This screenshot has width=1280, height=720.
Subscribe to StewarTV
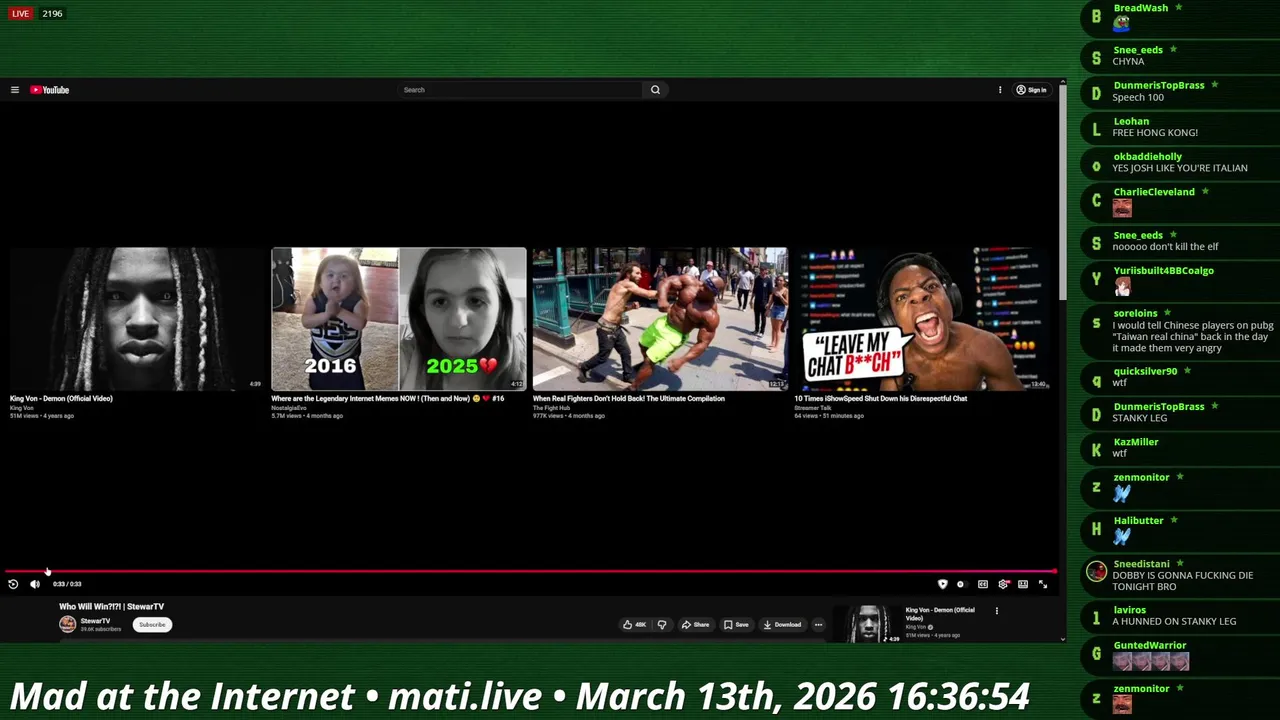(x=152, y=625)
